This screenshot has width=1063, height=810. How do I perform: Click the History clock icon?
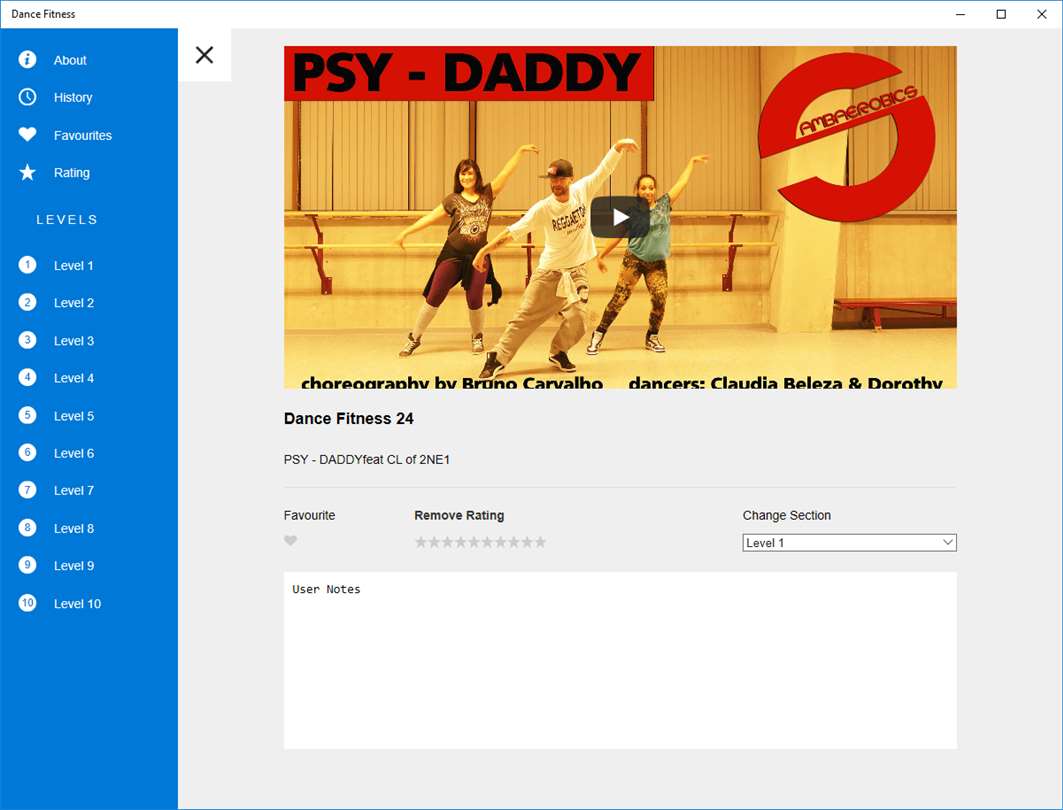pyautogui.click(x=27, y=97)
